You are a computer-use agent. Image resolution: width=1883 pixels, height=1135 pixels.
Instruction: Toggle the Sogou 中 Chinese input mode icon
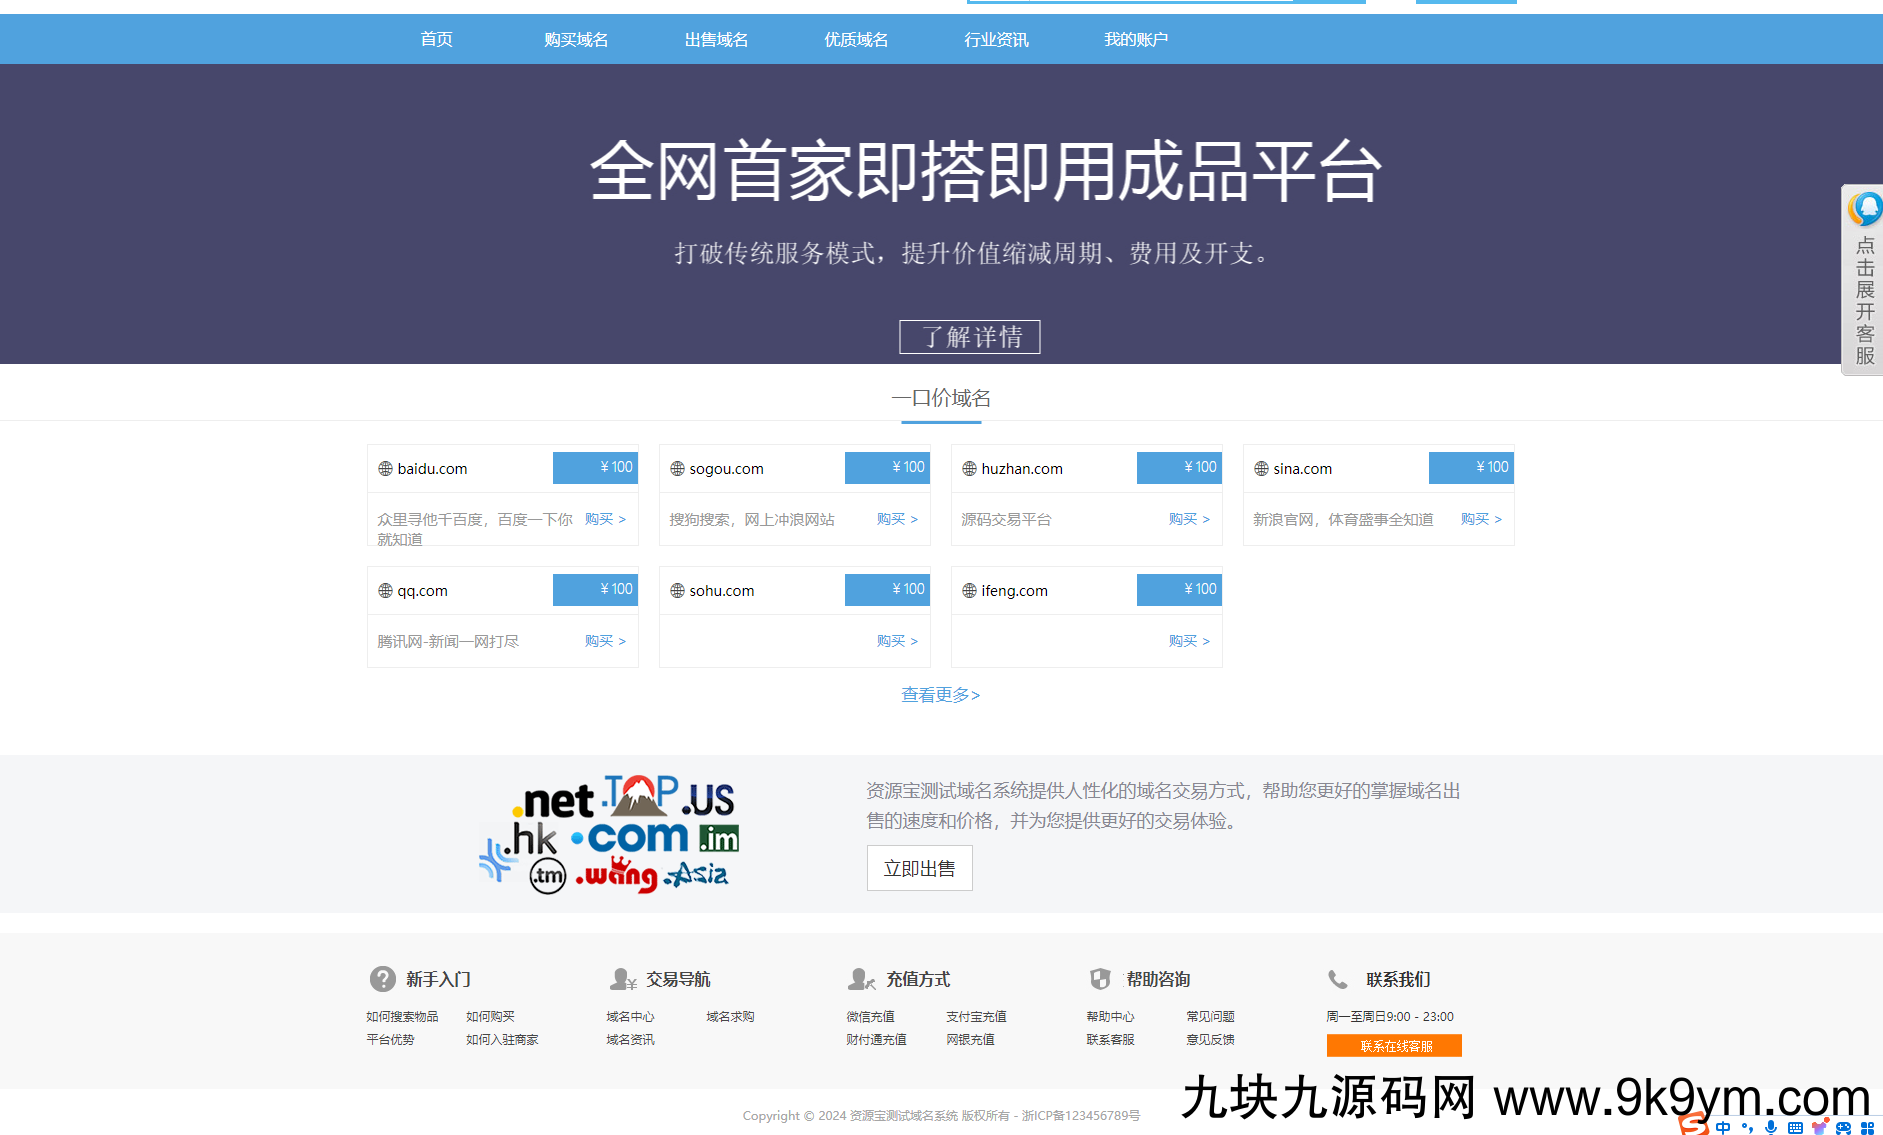[x=1722, y=1127]
